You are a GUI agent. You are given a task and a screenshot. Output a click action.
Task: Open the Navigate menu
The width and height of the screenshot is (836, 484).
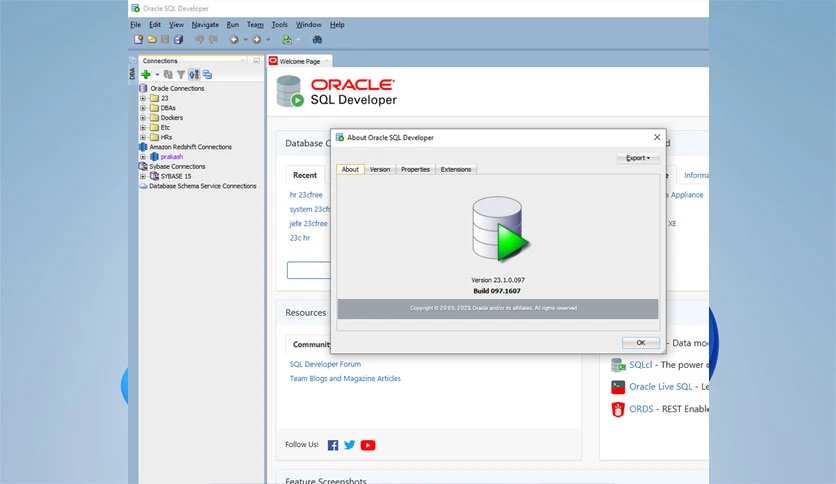(205, 25)
